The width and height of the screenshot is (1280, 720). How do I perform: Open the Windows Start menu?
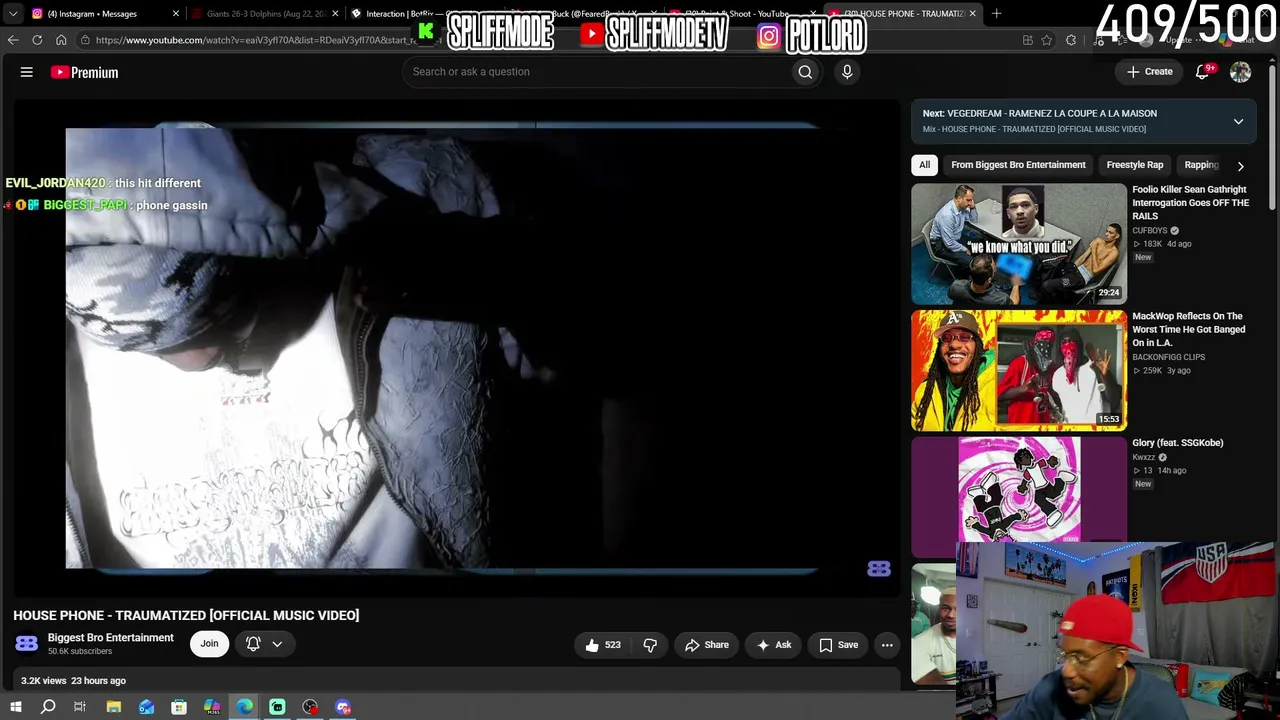point(16,707)
